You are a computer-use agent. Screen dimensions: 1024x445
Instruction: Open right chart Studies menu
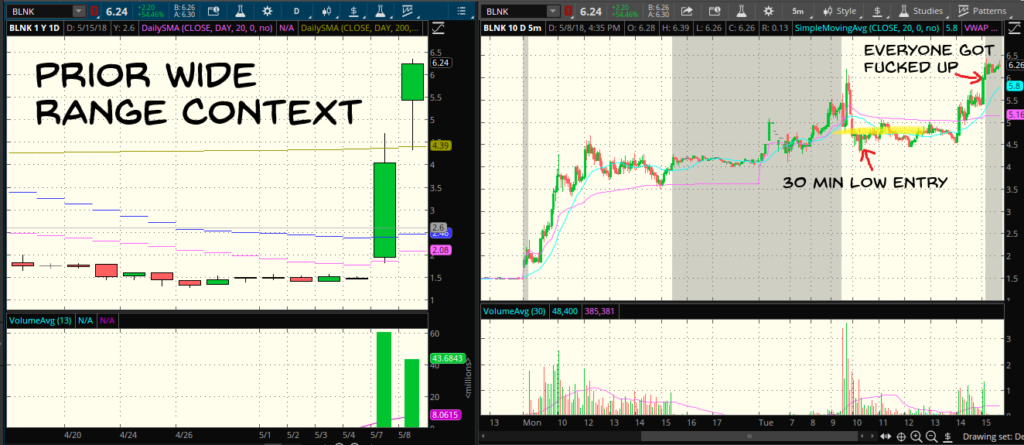pos(921,11)
